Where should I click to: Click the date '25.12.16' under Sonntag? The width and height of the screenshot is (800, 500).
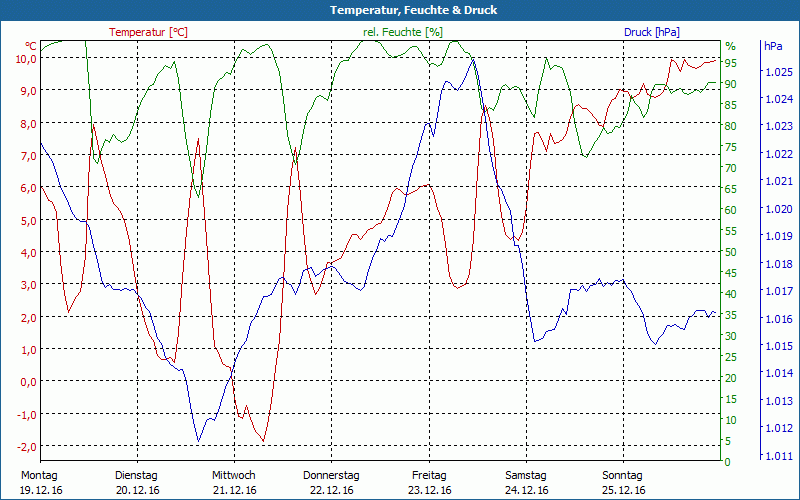pos(623,490)
